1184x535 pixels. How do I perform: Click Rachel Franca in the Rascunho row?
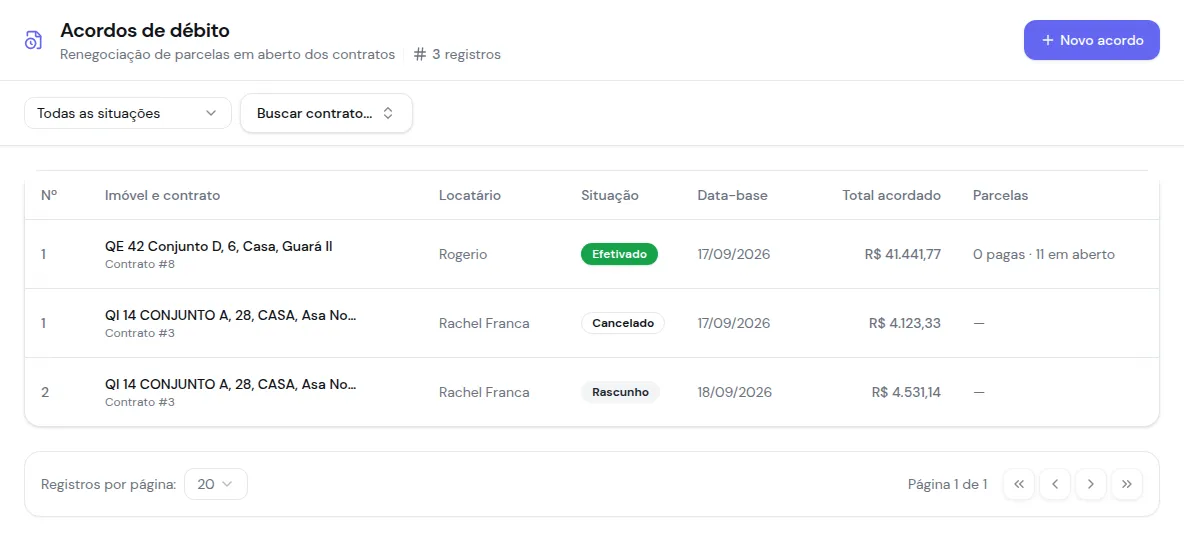click(x=484, y=392)
